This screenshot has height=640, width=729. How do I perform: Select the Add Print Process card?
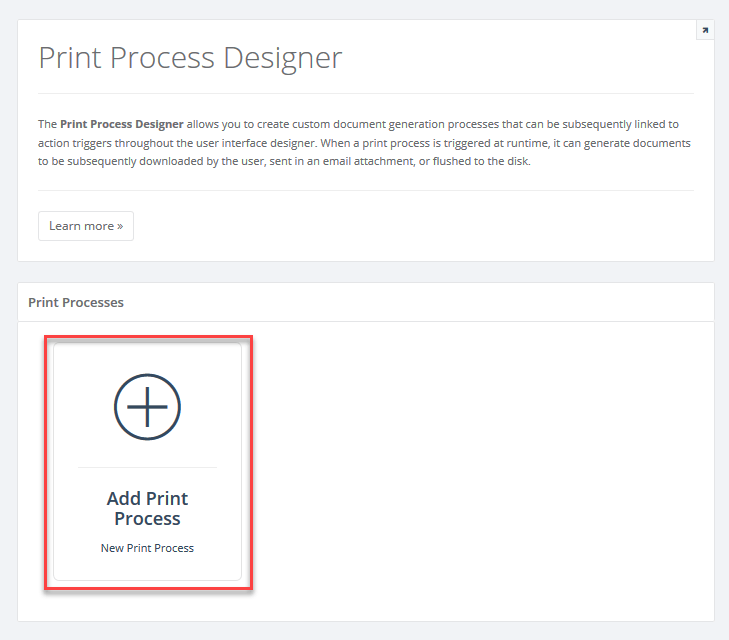coord(147,462)
